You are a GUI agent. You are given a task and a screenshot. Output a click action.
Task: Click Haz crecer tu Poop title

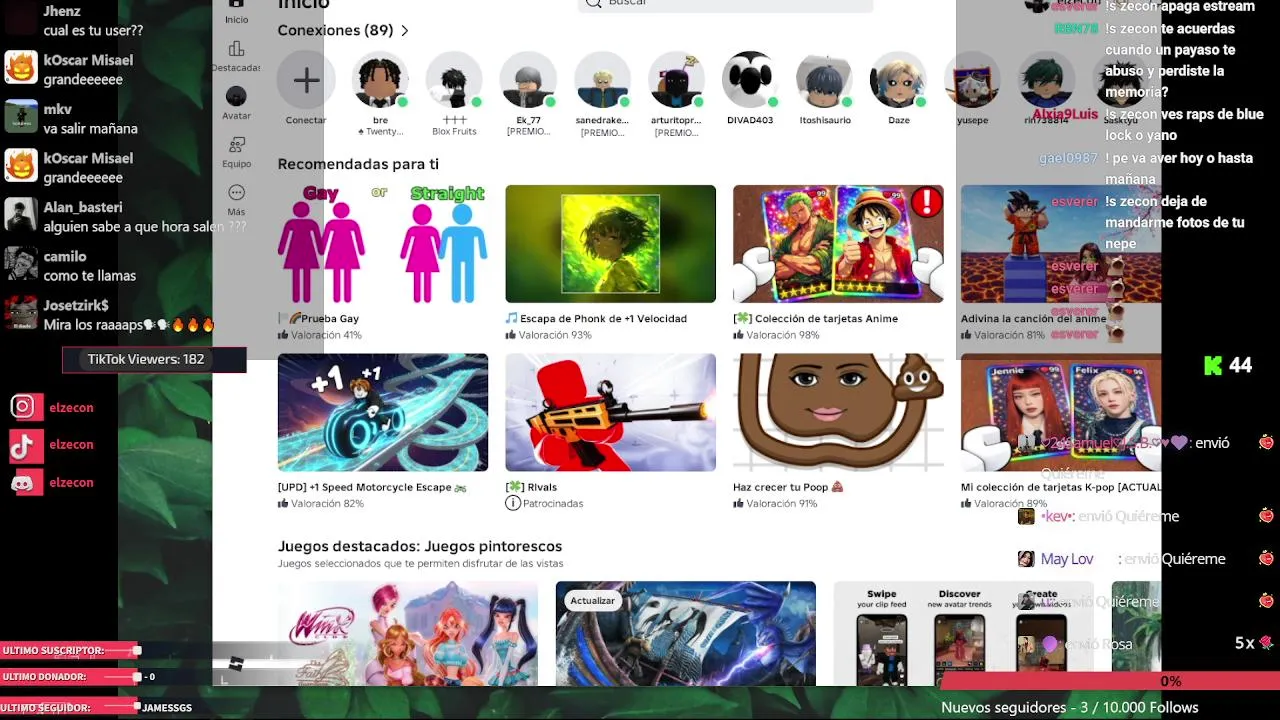788,487
